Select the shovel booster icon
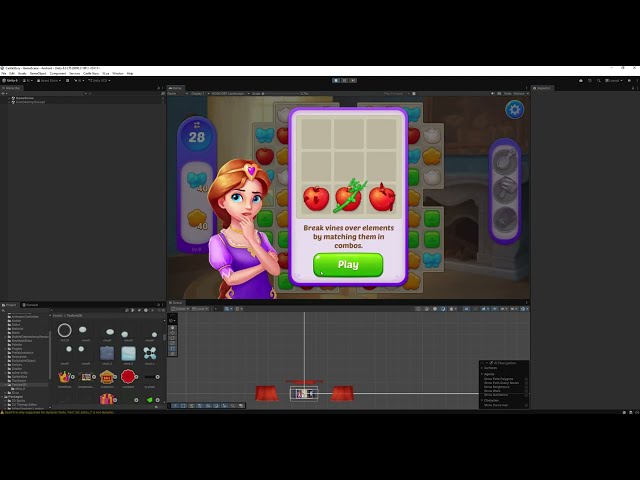This screenshot has height=480, width=640. click(x=505, y=160)
